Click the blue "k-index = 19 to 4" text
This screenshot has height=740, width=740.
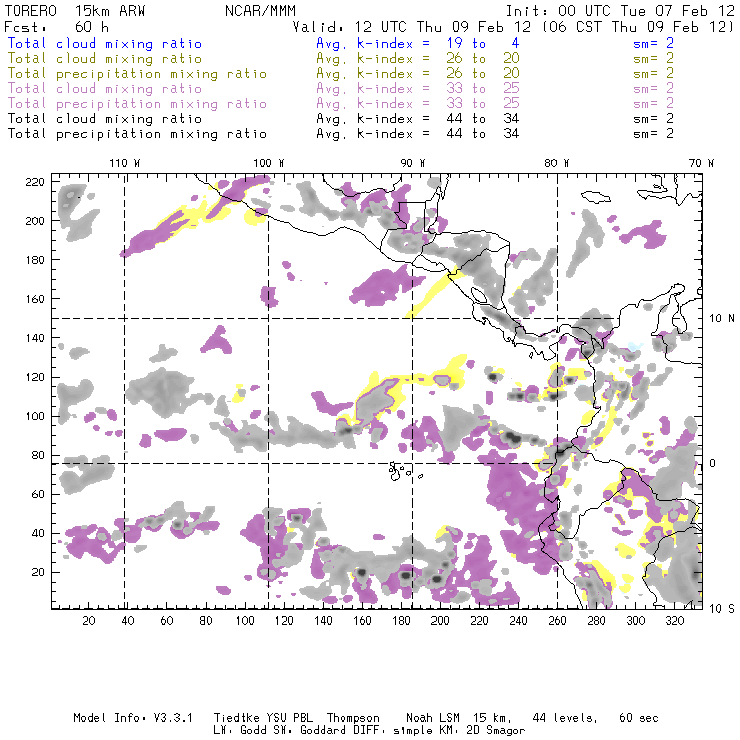click(438, 43)
